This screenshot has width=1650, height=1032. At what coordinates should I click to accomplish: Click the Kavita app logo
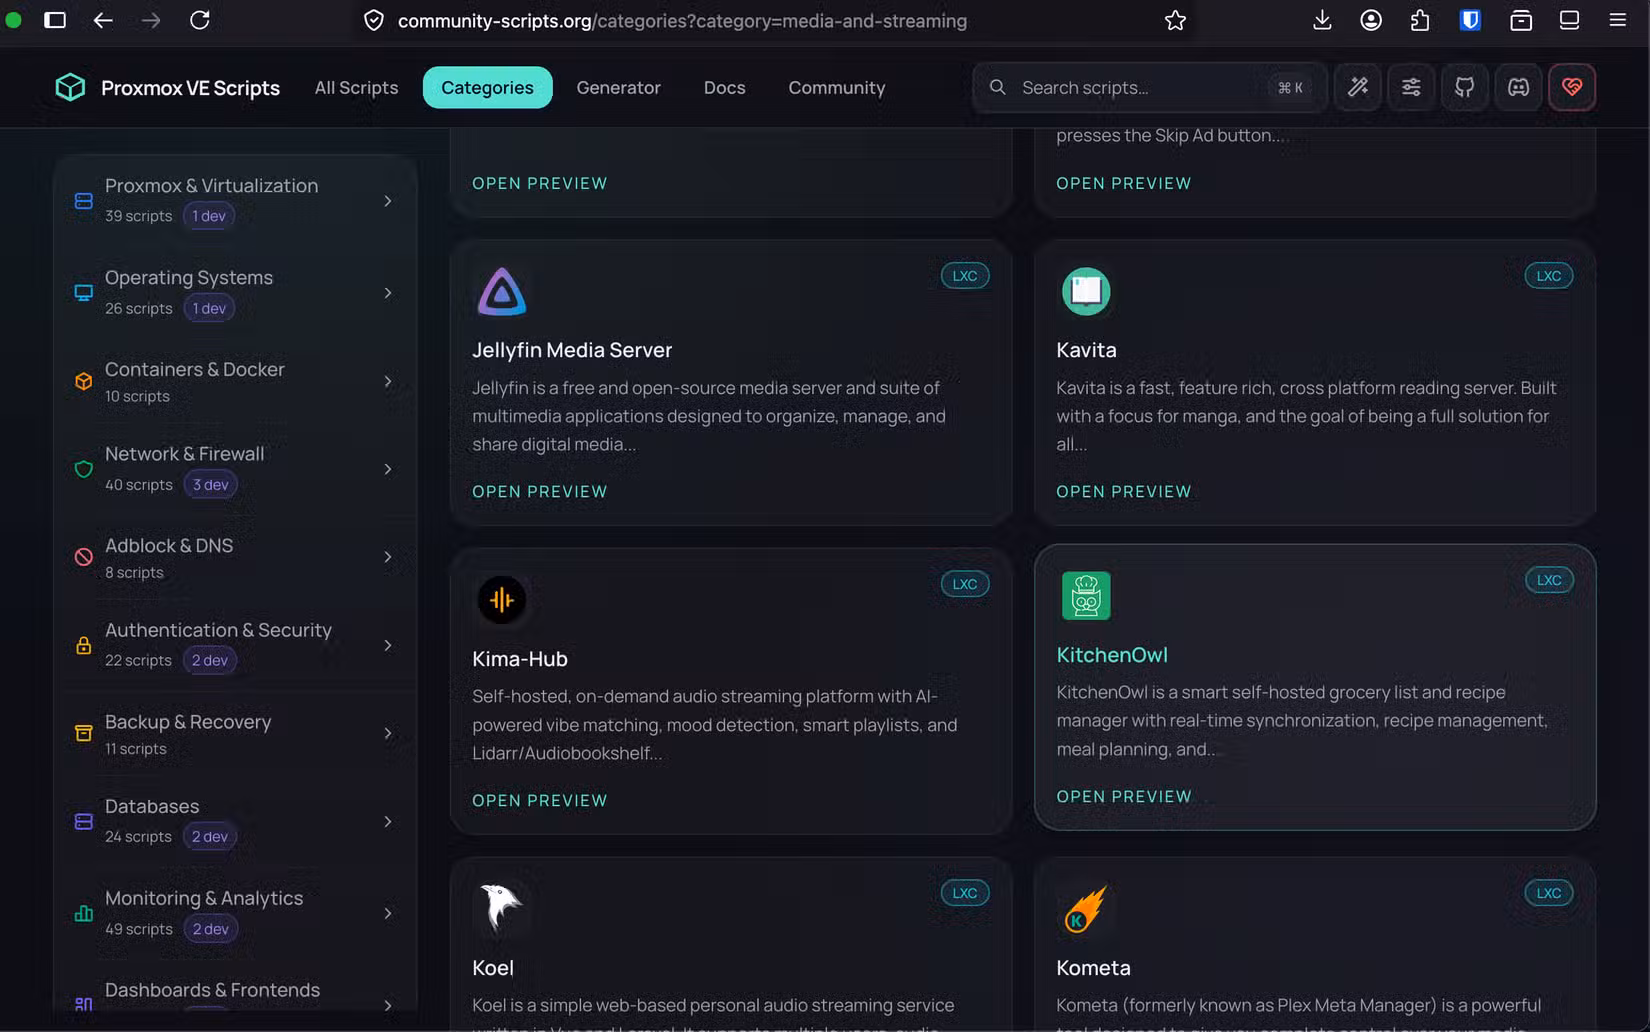tap(1086, 292)
